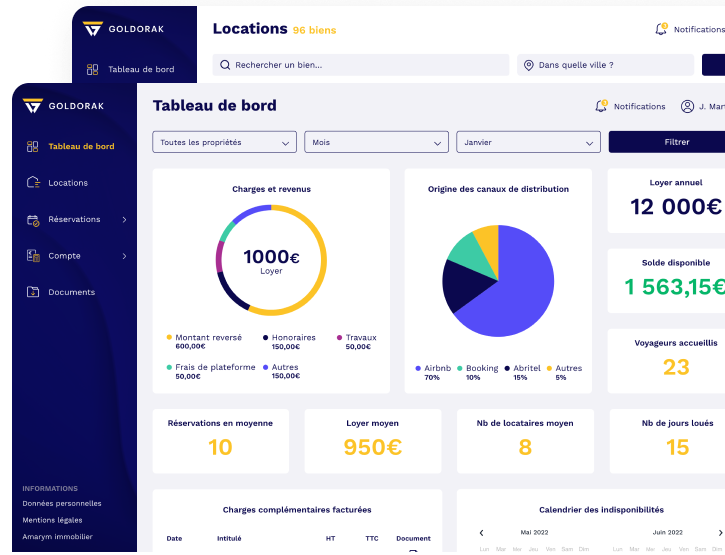This screenshot has width=725, height=555.
Task: Open Toutes les propriétés dropdown
Action: (224, 142)
